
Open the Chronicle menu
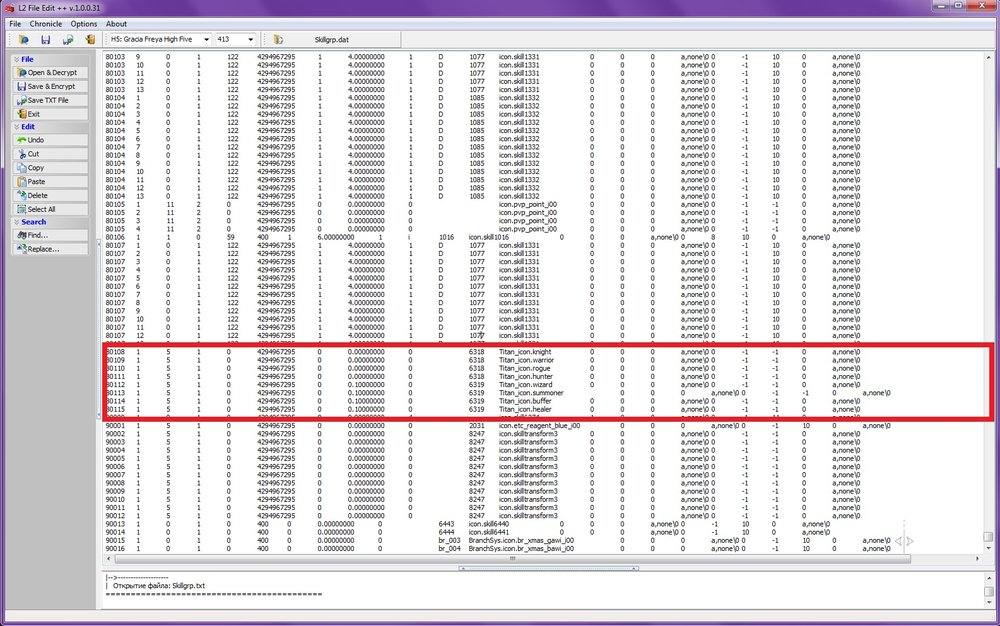coord(46,23)
